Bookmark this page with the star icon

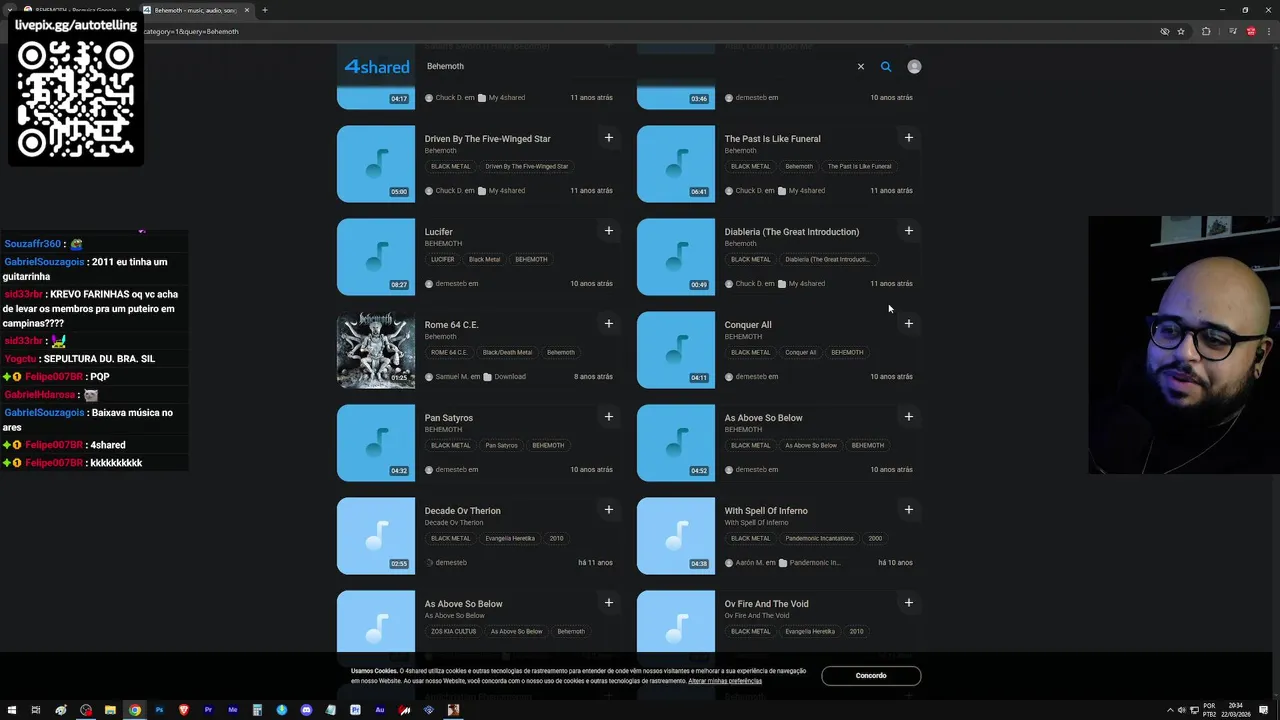1181,31
